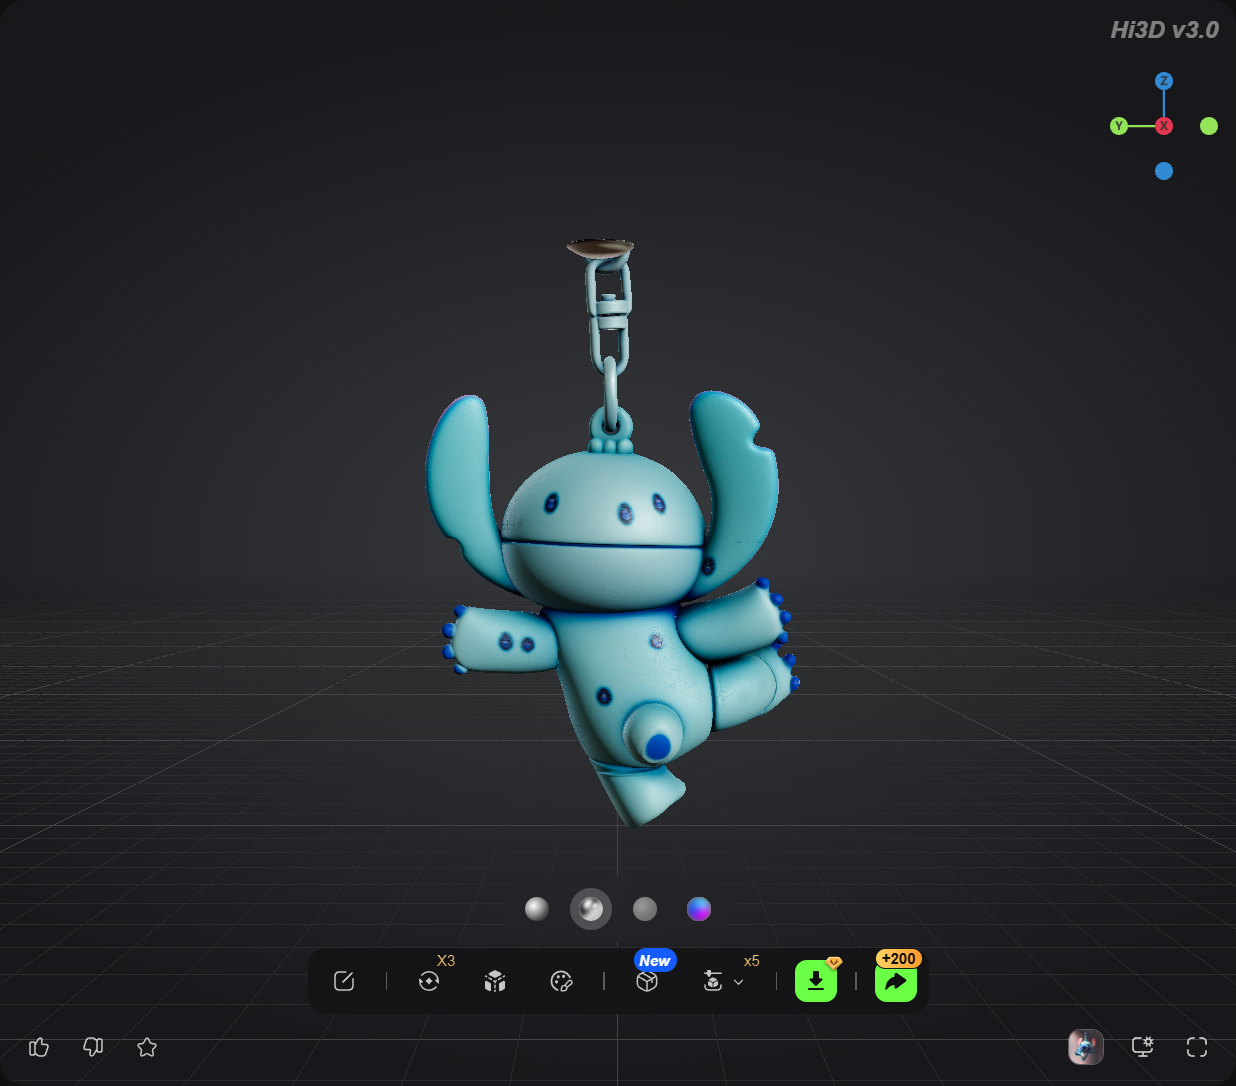Enter fullscreen view
This screenshot has width=1236, height=1086.
[x=1197, y=1047]
